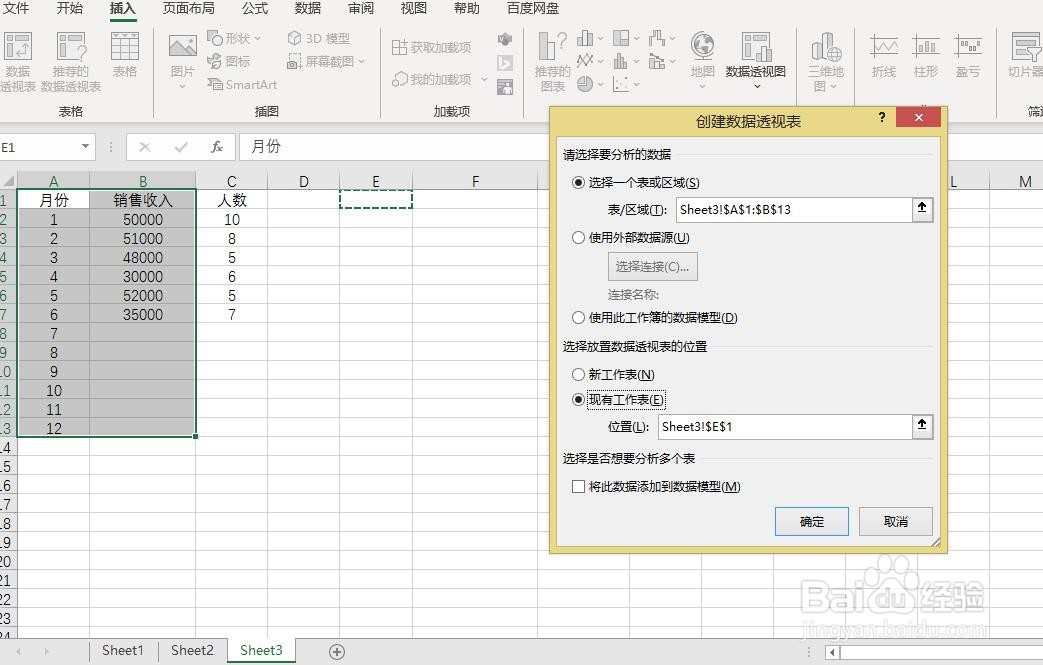Image resolution: width=1043 pixels, height=665 pixels.
Task: Confirm the dialog with 确定
Action: coord(811,521)
